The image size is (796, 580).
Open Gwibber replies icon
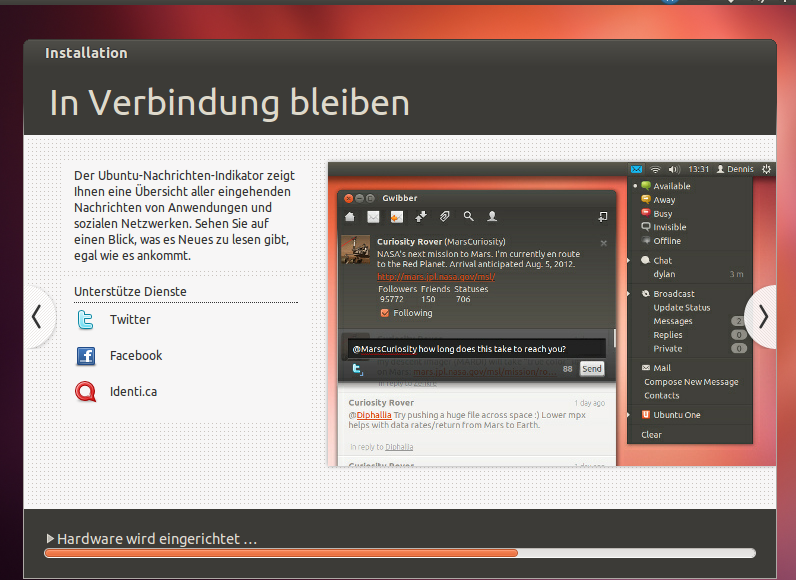click(x=396, y=217)
